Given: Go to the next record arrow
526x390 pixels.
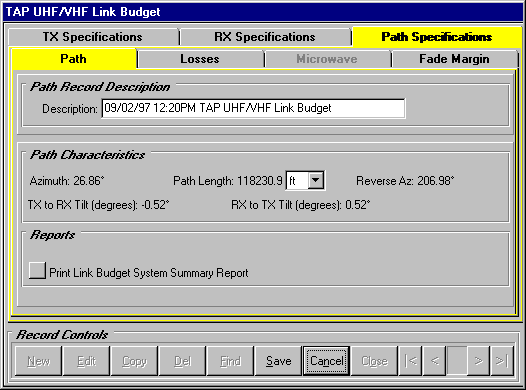Looking at the screenshot, I should 478,361.
